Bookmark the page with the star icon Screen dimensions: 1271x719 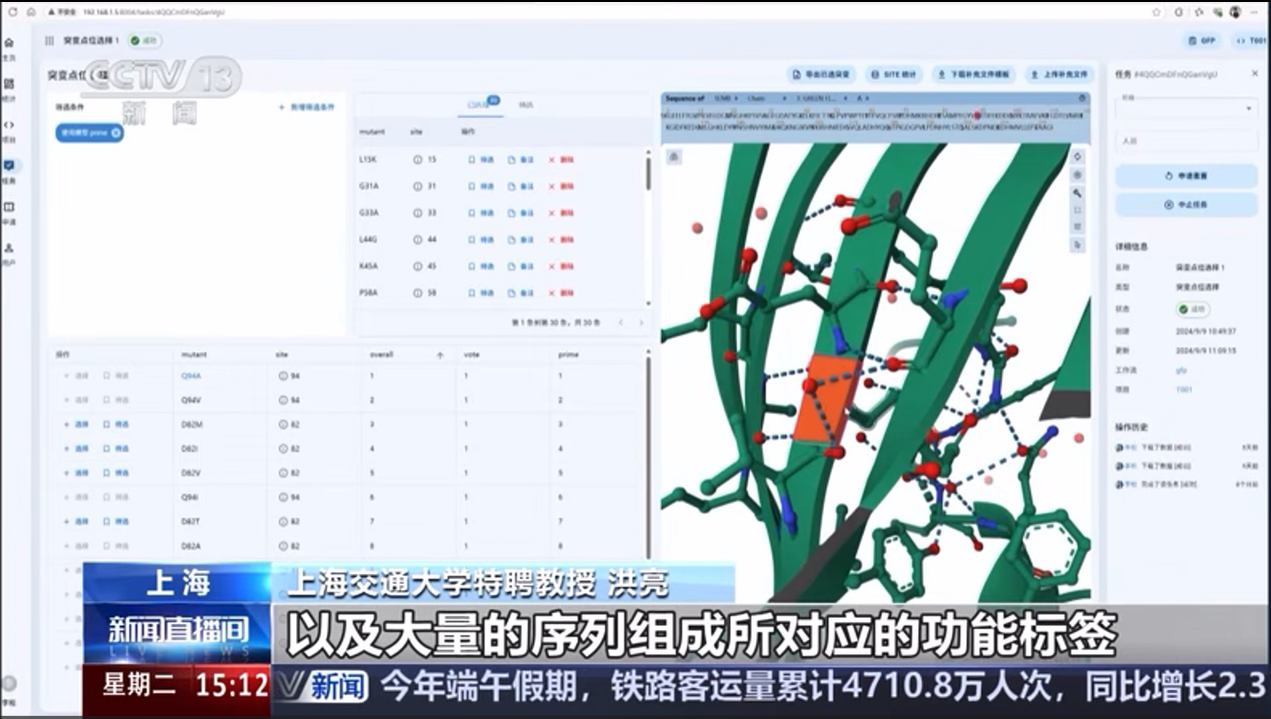1157,11
